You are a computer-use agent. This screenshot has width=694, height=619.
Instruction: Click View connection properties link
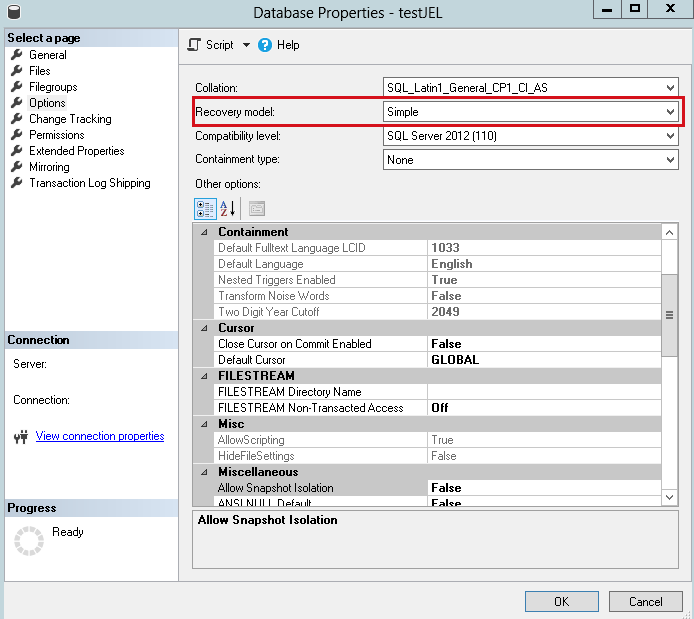(100, 436)
